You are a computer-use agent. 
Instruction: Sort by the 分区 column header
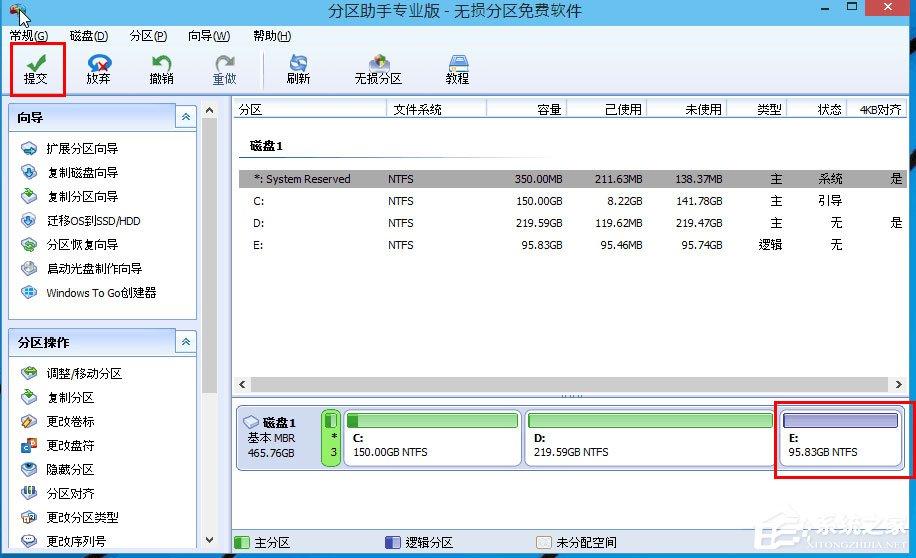pyautogui.click(x=310, y=109)
